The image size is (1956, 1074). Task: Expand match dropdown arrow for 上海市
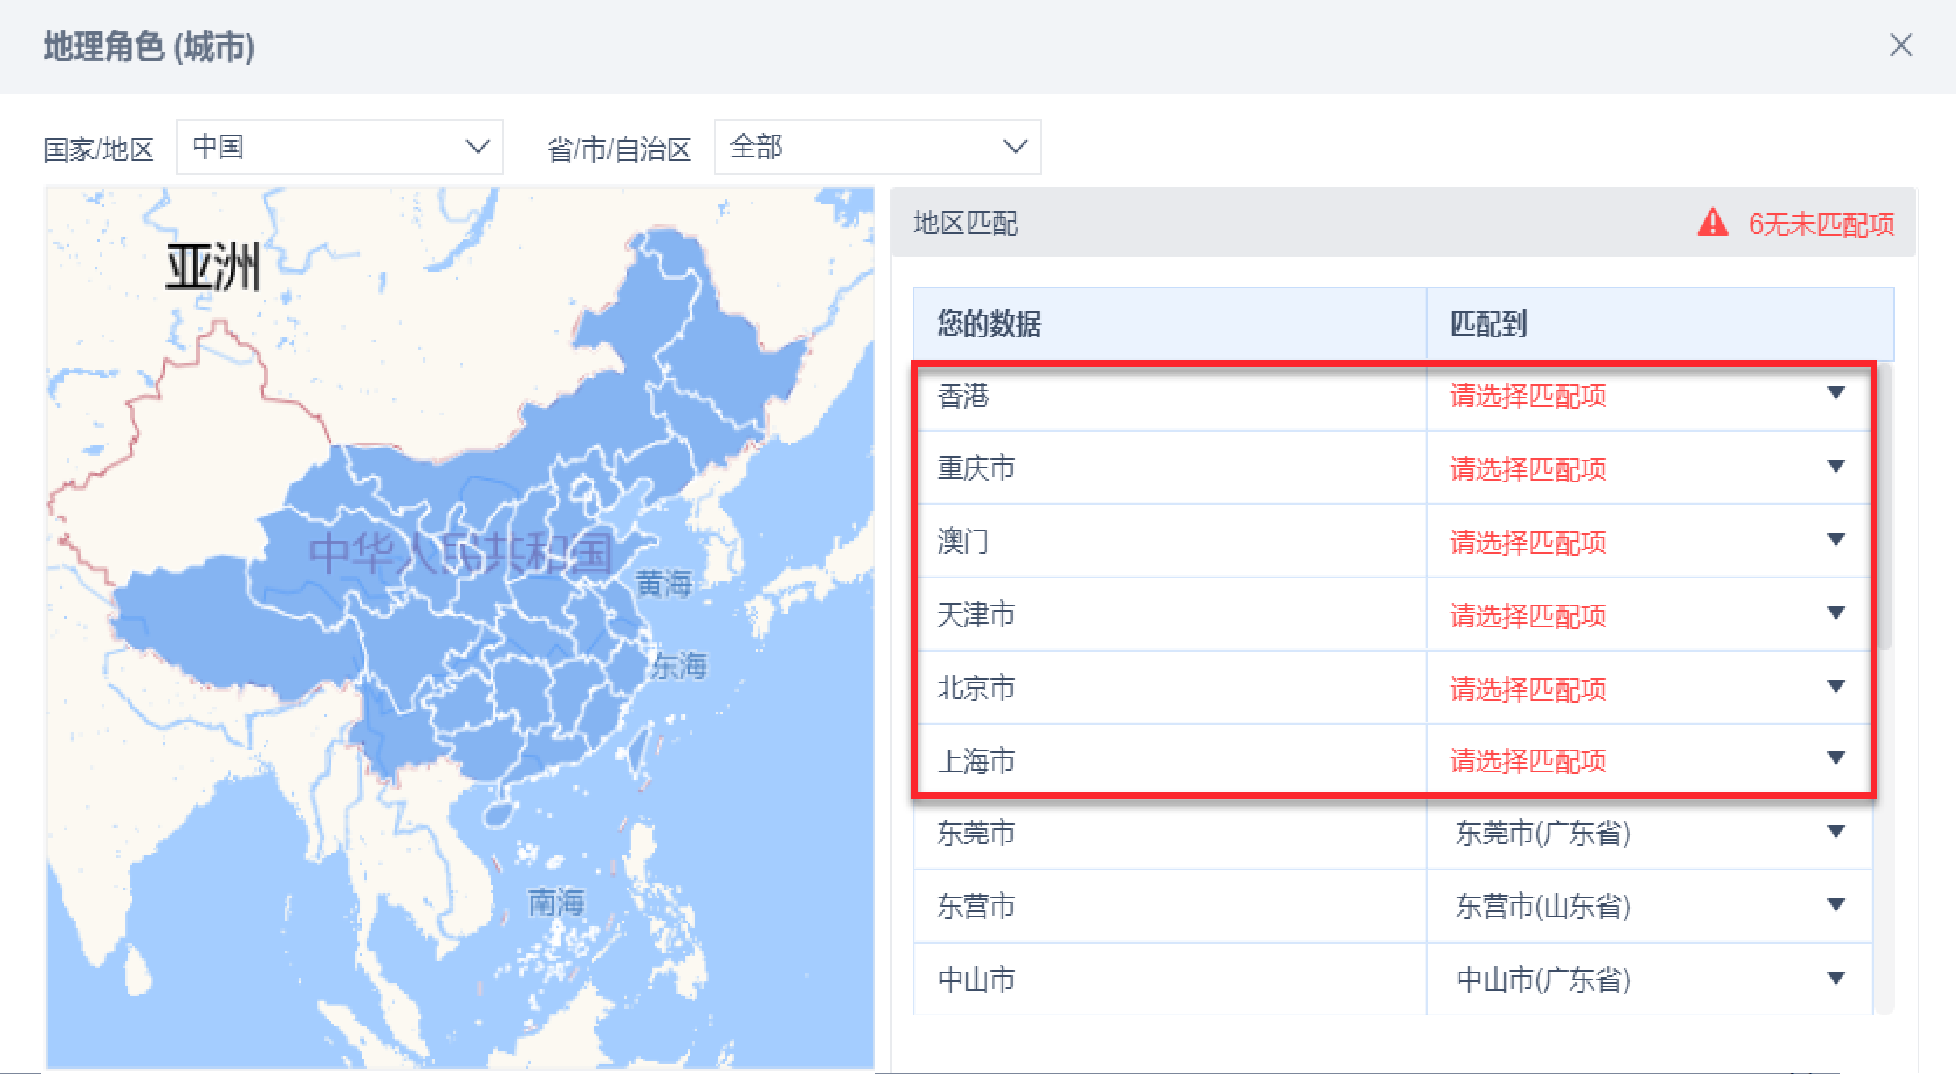point(1835,758)
